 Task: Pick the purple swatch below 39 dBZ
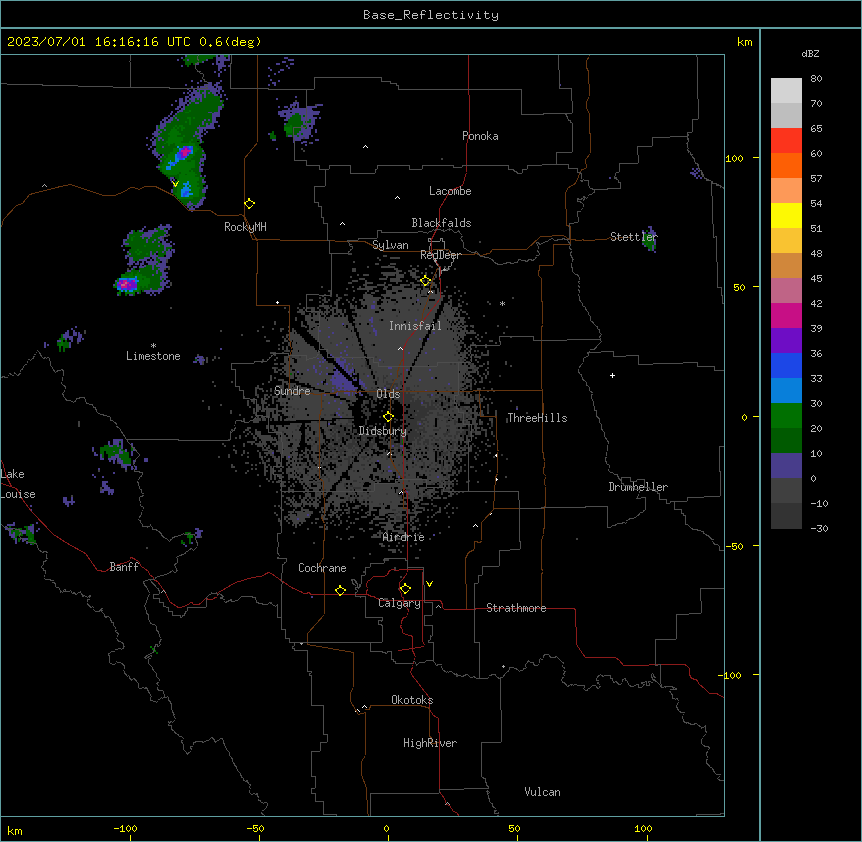click(x=786, y=340)
